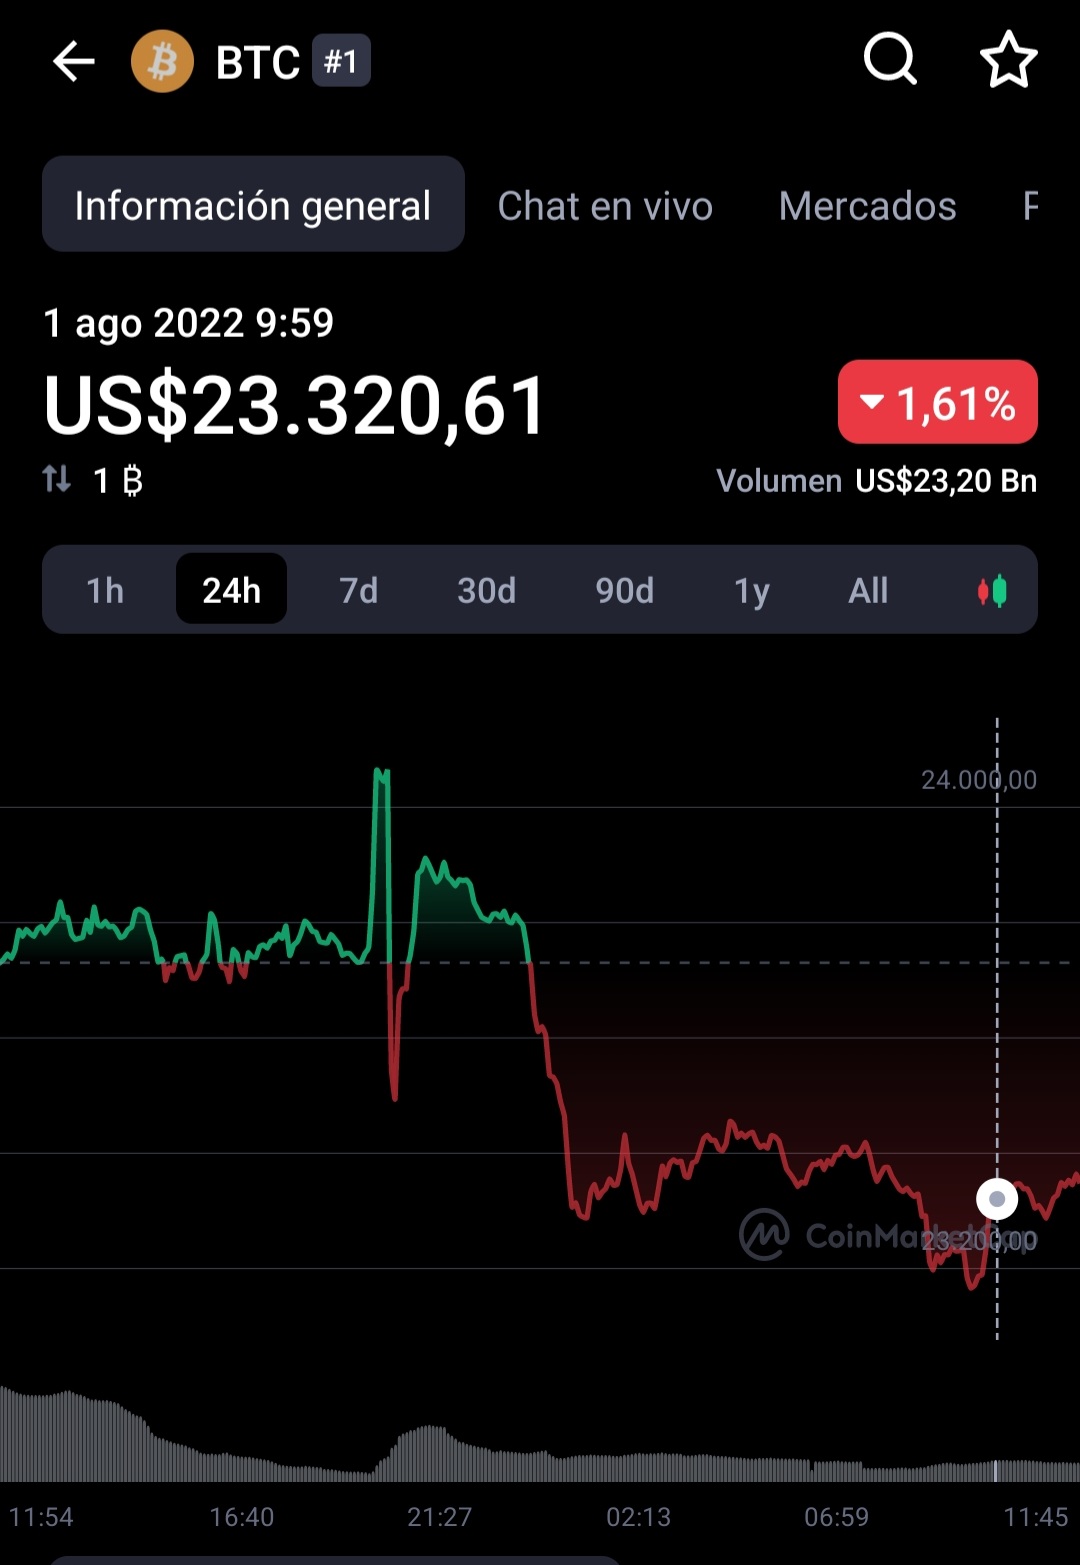Open the Chat en vivo tab
Screen dimensions: 1080x1565
tap(605, 206)
